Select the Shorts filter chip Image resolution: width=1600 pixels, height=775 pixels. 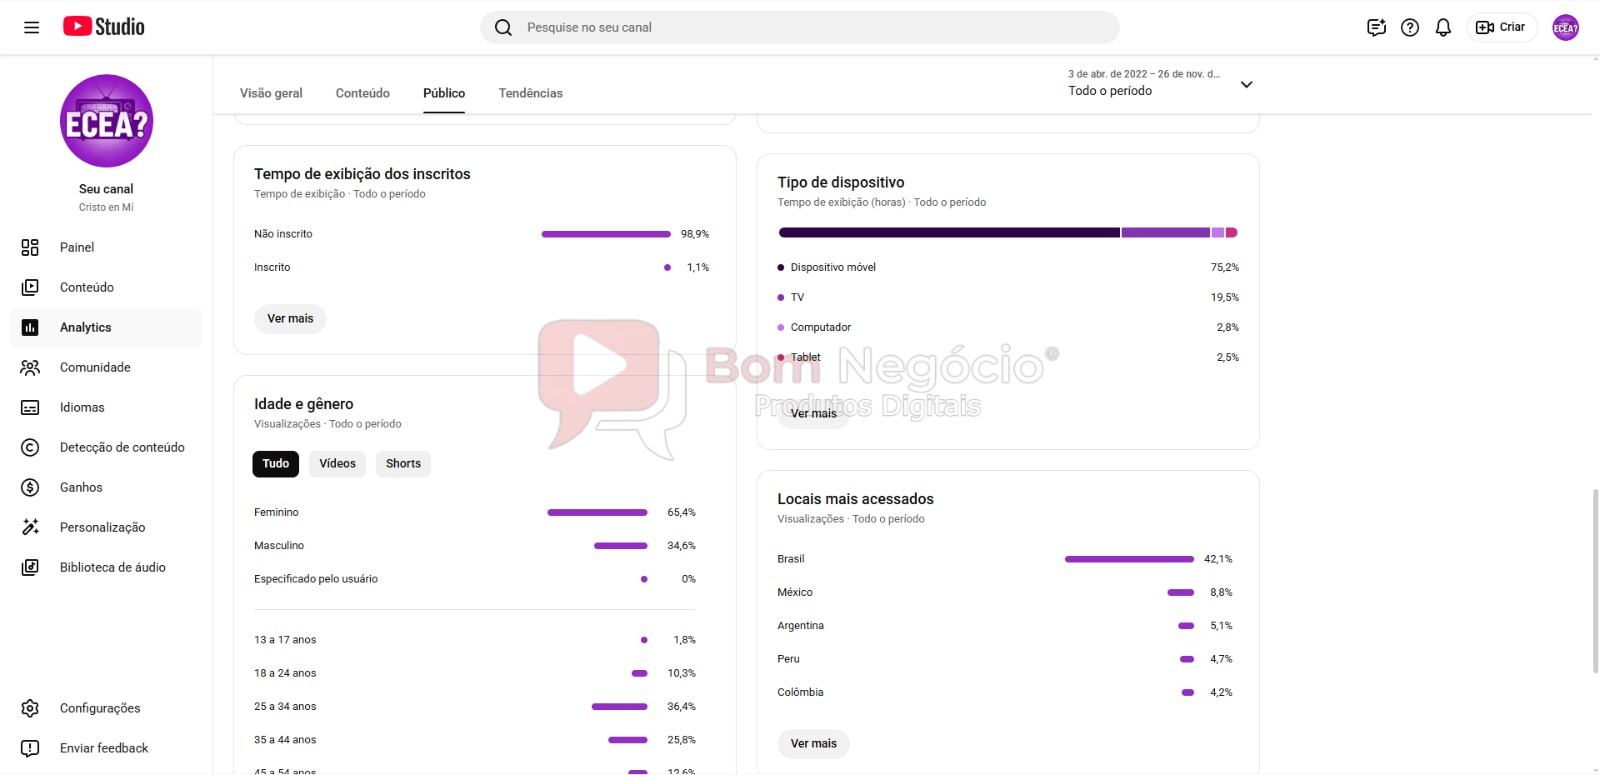(403, 463)
